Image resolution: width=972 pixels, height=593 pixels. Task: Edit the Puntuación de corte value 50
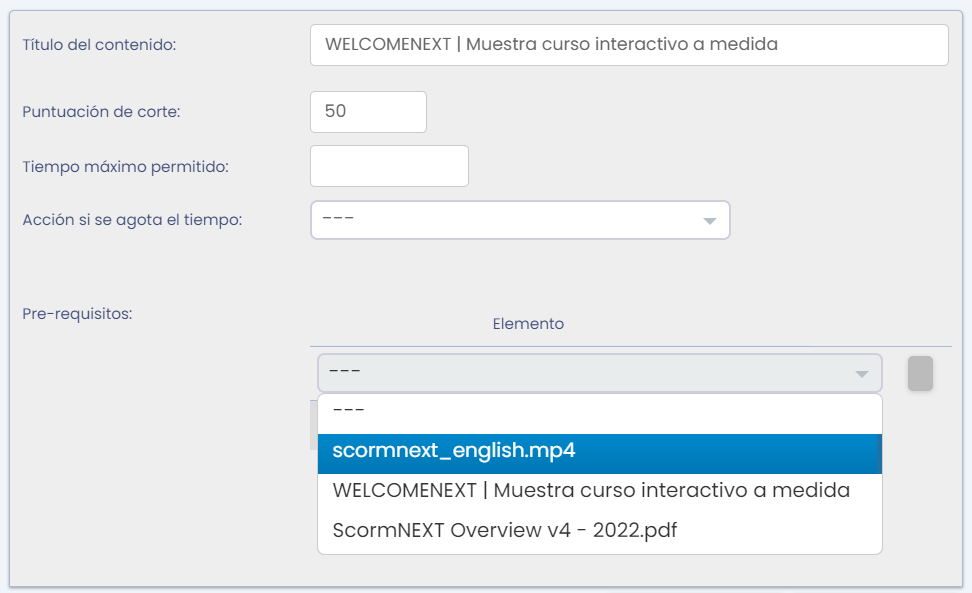coord(368,112)
